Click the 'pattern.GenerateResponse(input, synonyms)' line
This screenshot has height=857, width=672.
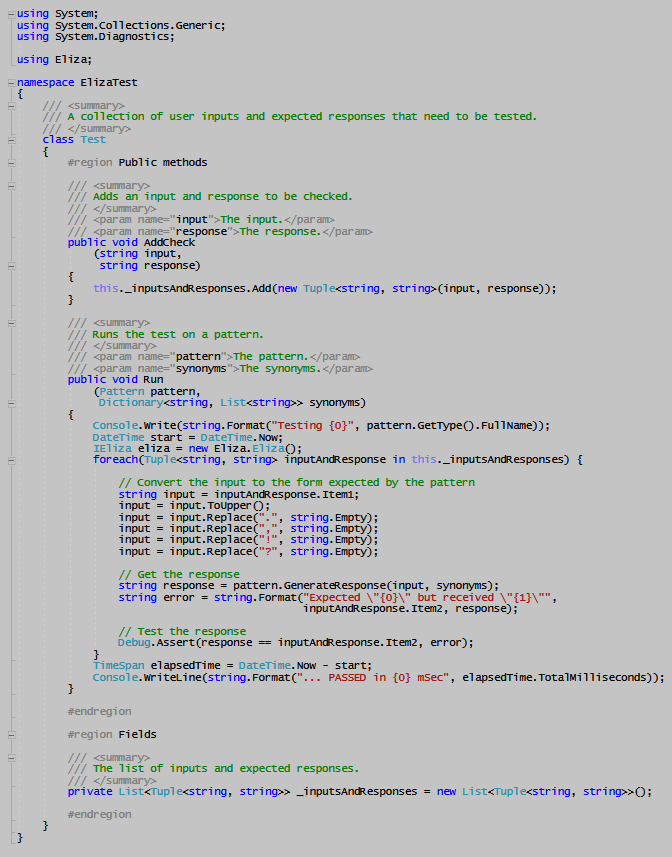309,586
